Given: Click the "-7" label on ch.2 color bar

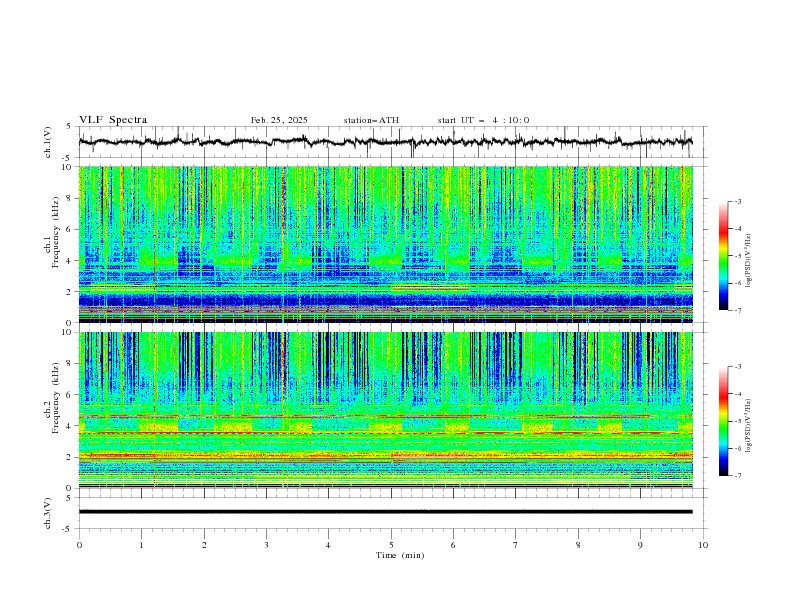Looking at the screenshot, I should coord(737,475).
